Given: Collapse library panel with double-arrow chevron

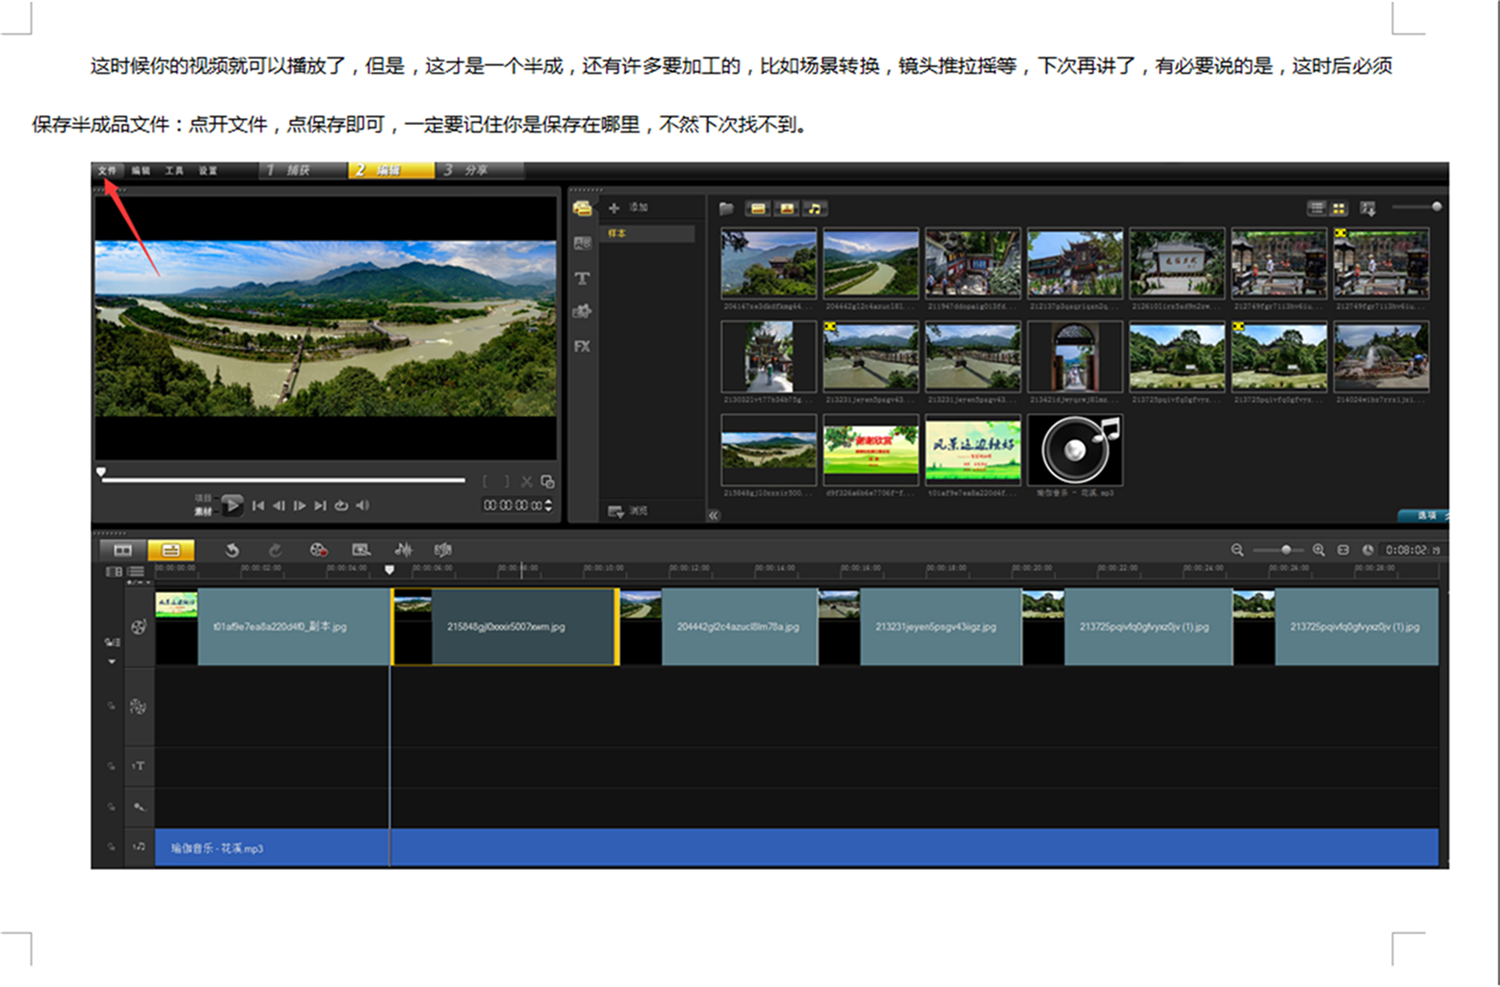Looking at the screenshot, I should pos(713,515).
